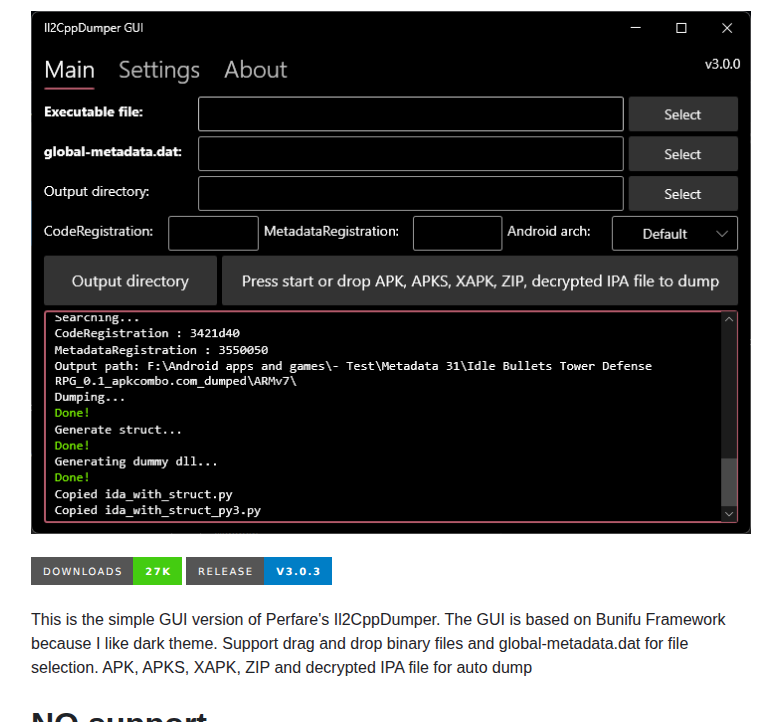Expand the Android arch Default dropdown

(x=675, y=233)
